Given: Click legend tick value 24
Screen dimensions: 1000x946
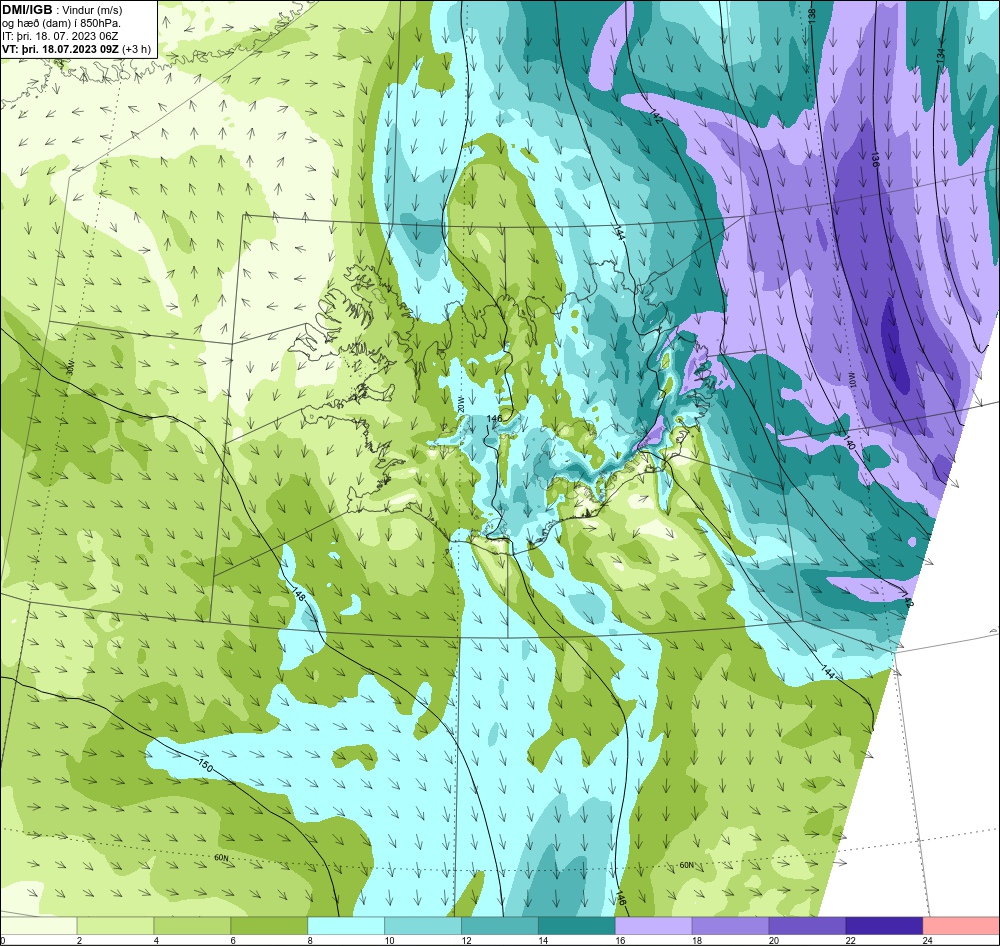Looking at the screenshot, I should (x=927, y=940).
